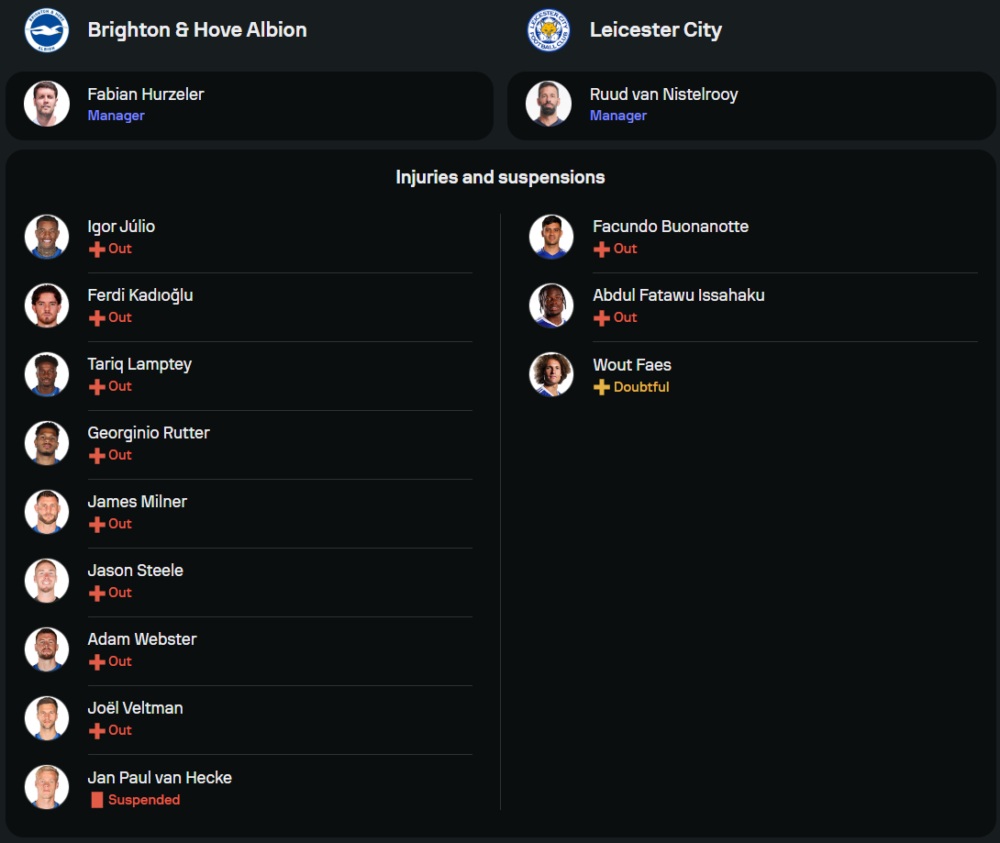Open Ferdi Kadıoğlu's player profile
Image resolution: width=1000 pixels, height=843 pixels.
click(140, 295)
